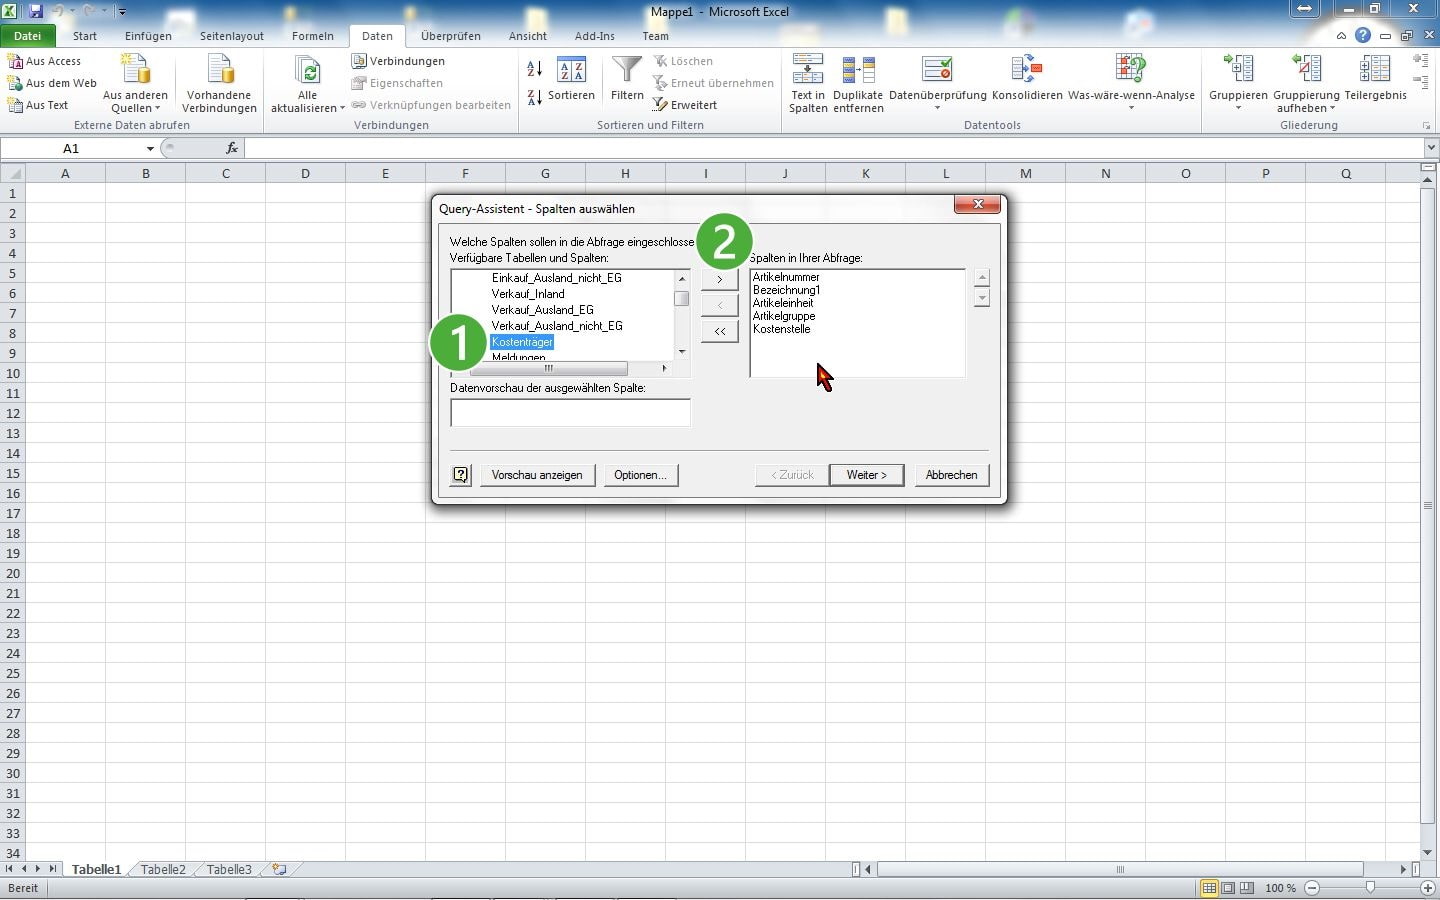This screenshot has width=1440, height=900.
Task: Open Aus anderen Quellen dropdown
Action: (x=135, y=84)
